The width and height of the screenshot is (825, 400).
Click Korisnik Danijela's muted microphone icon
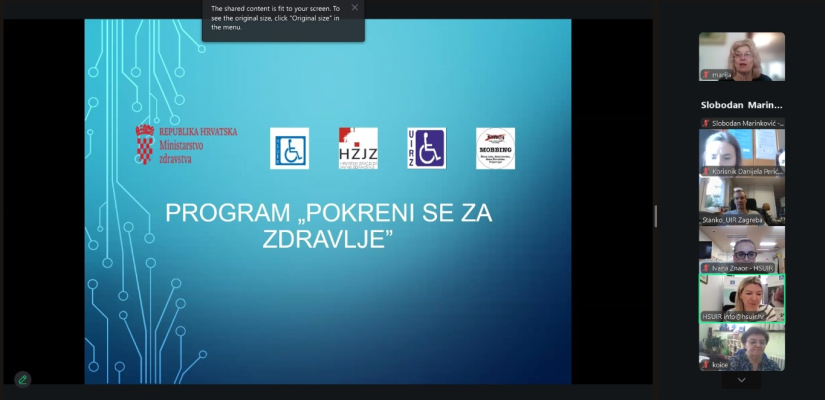(x=706, y=171)
